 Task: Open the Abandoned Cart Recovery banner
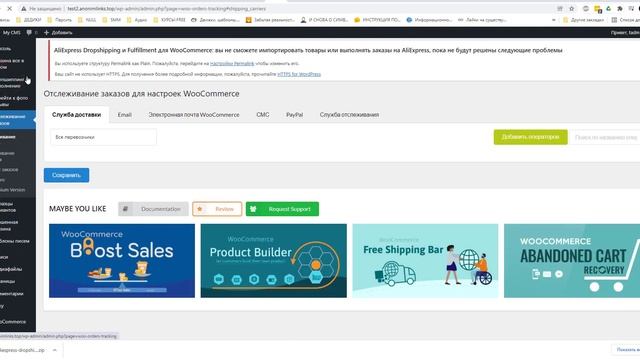tap(572, 260)
